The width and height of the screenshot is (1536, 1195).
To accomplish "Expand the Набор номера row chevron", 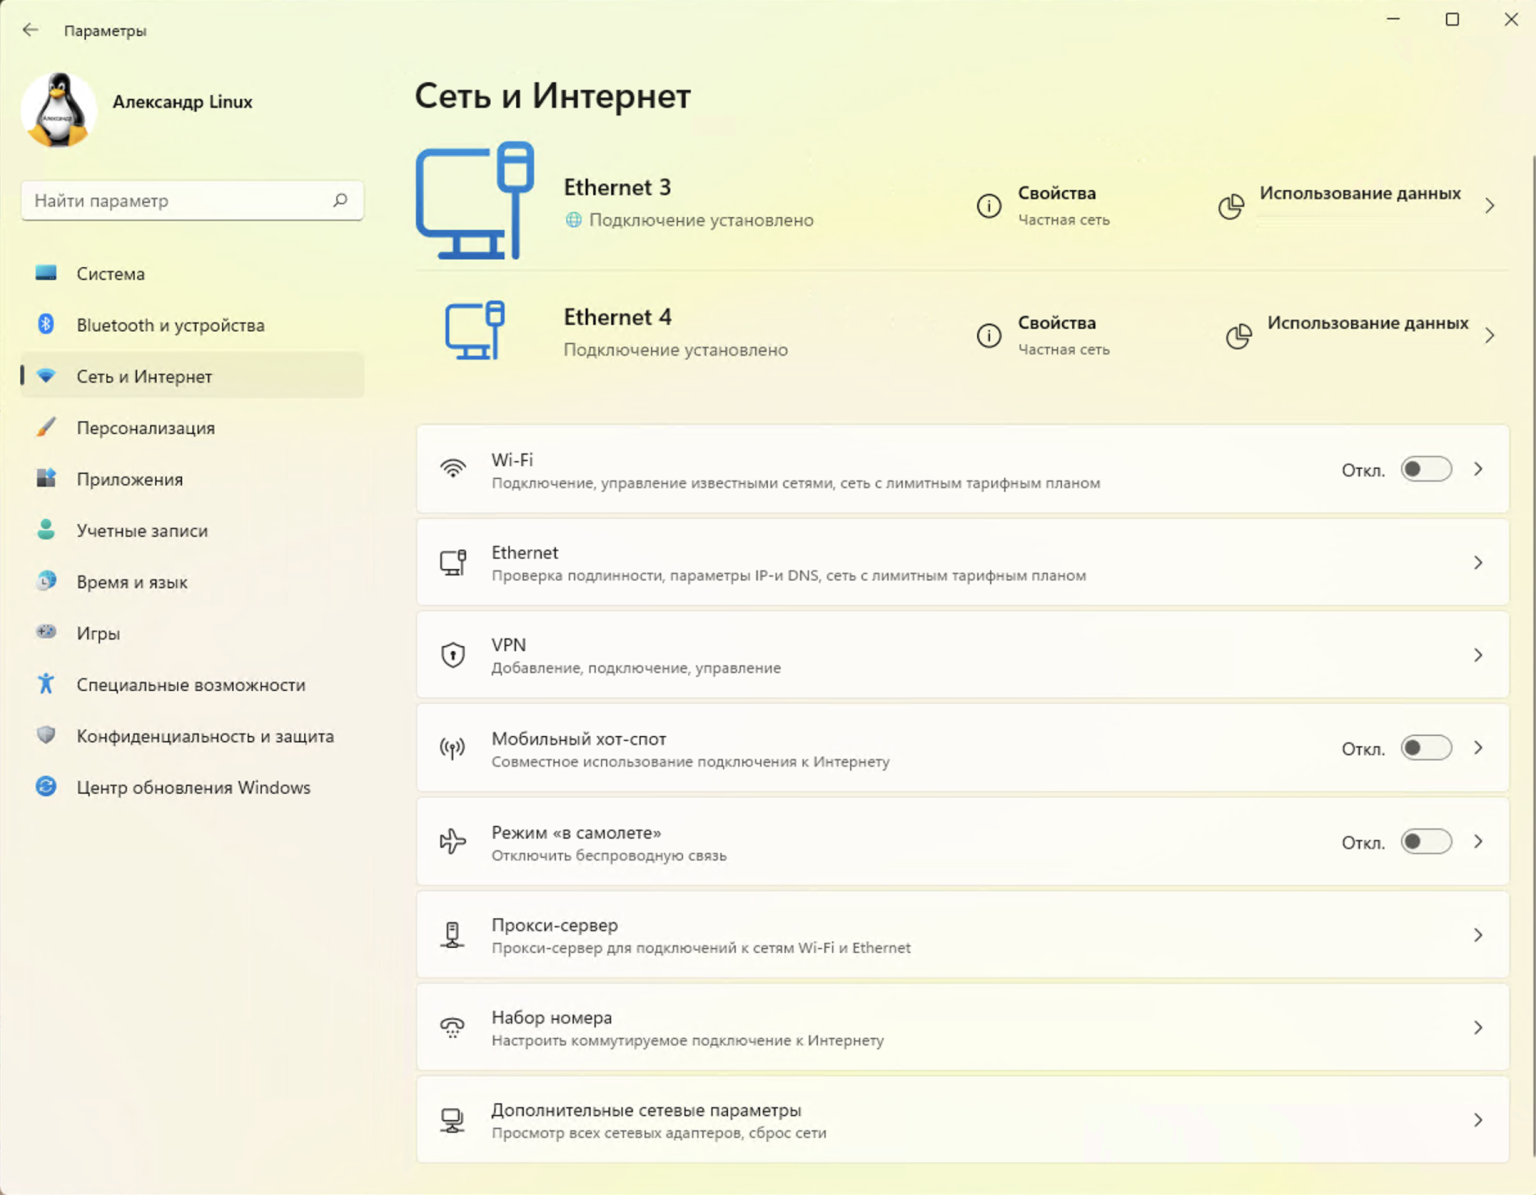I will pyautogui.click(x=1478, y=1028).
